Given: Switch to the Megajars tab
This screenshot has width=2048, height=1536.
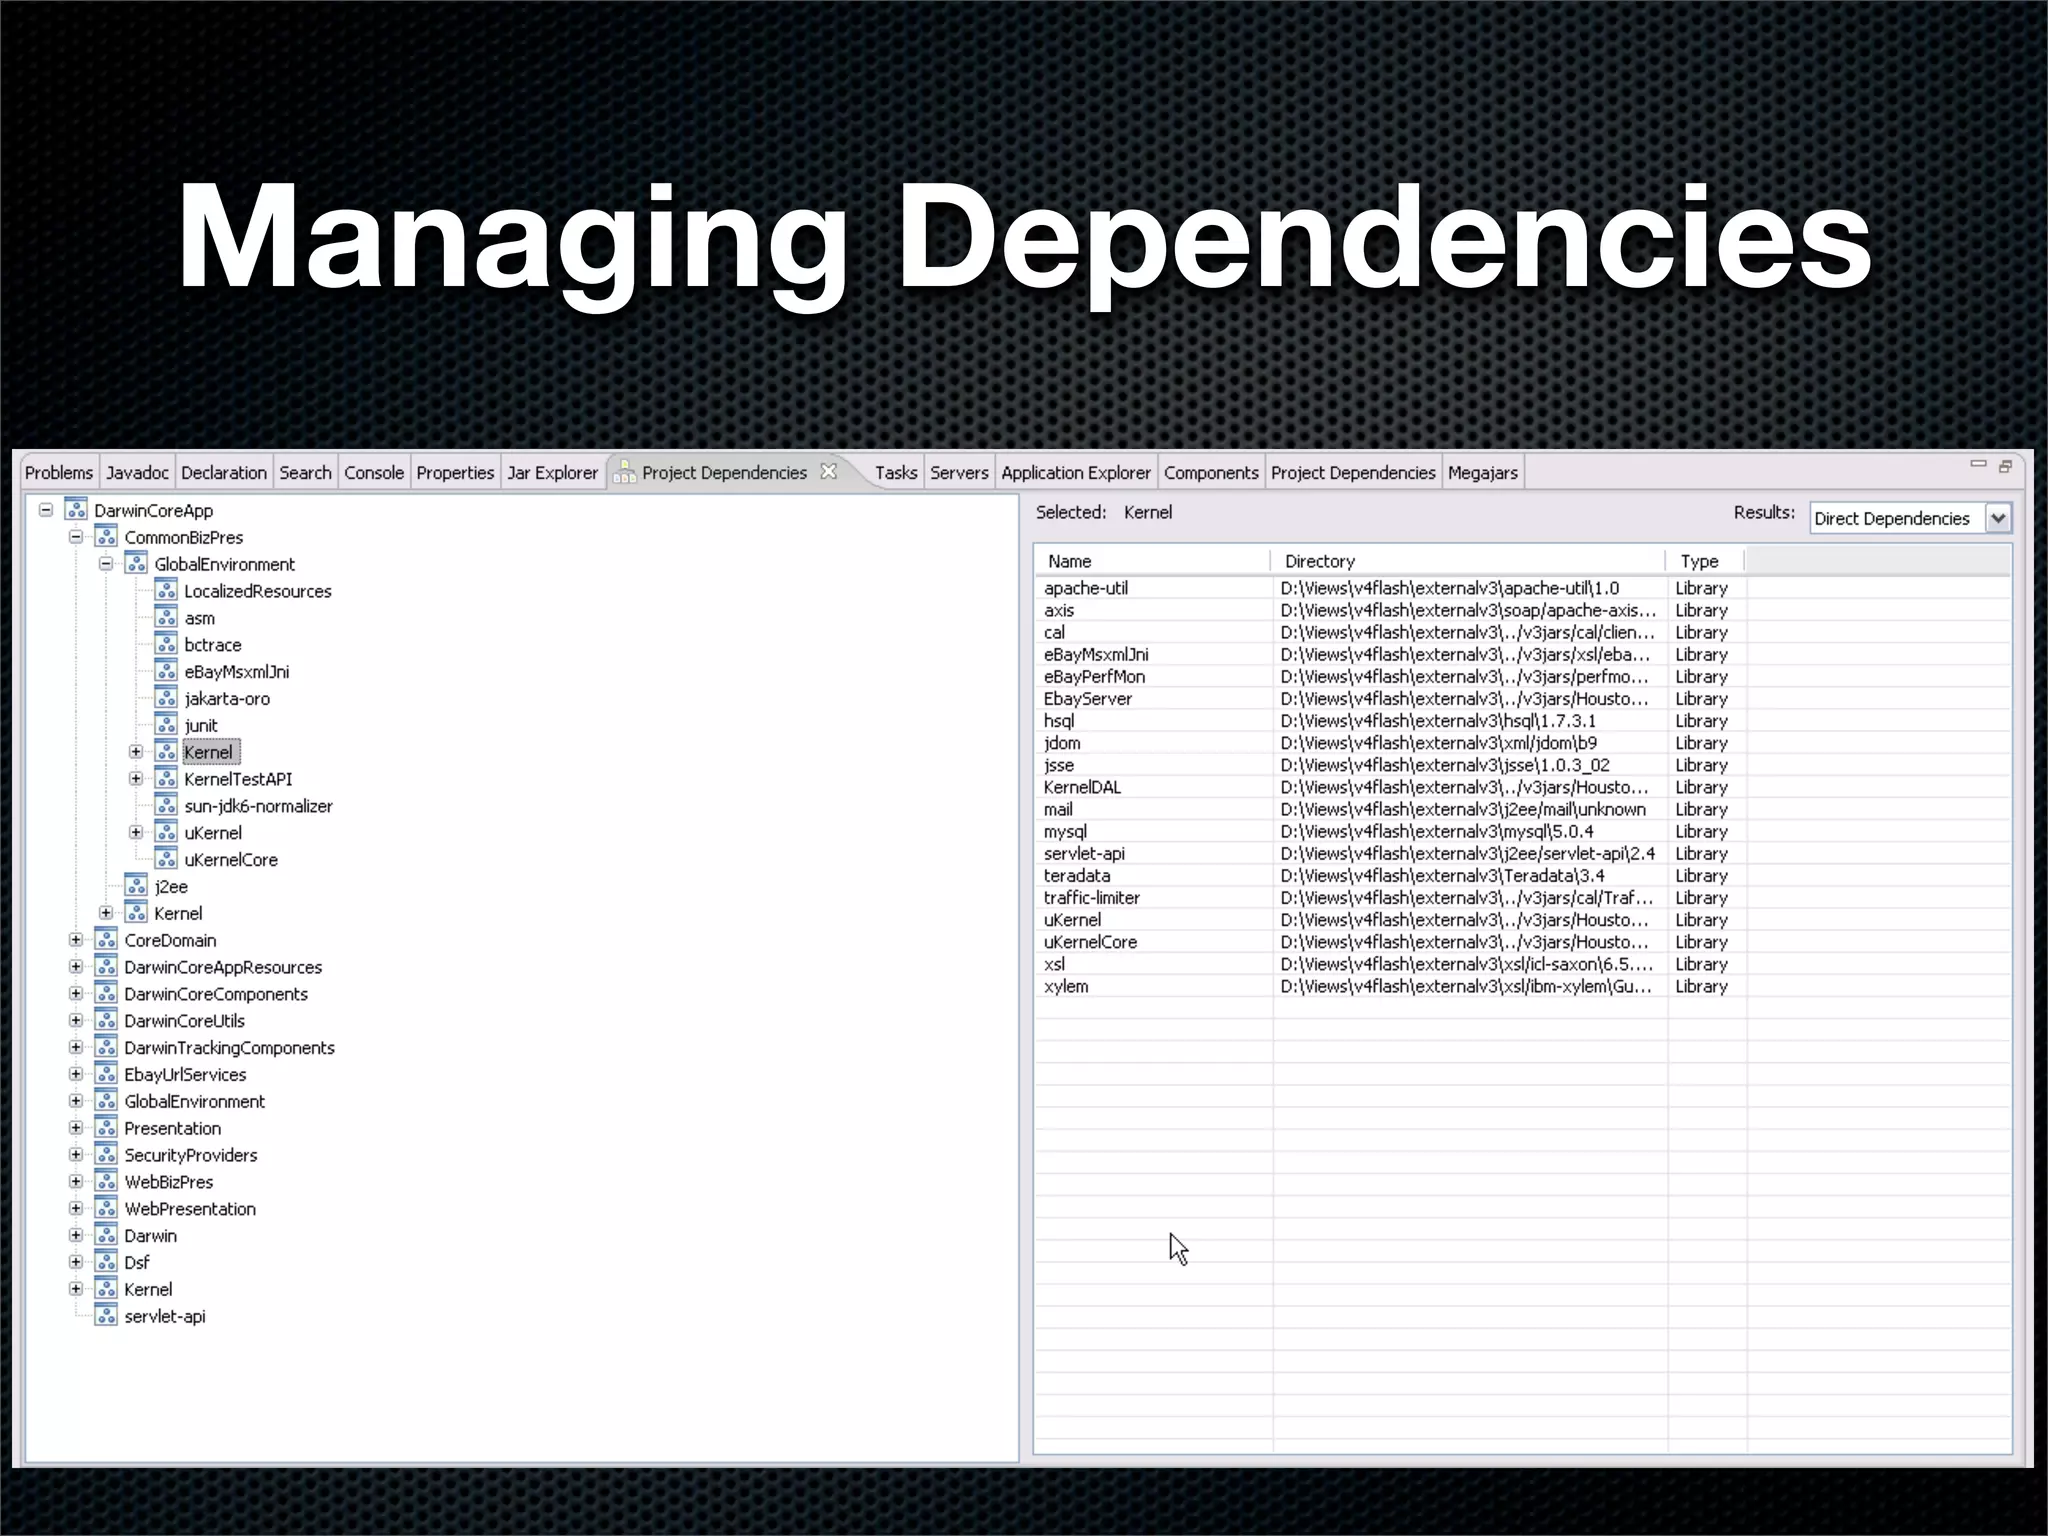Looking at the screenshot, I should coord(1482,473).
